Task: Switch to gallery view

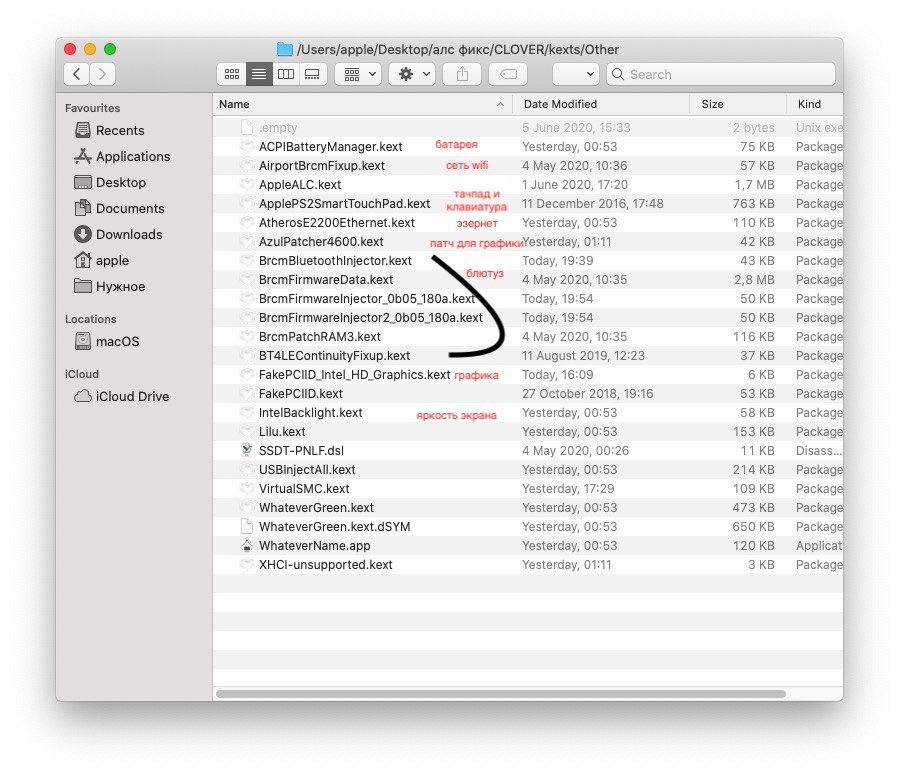Action: (312, 74)
